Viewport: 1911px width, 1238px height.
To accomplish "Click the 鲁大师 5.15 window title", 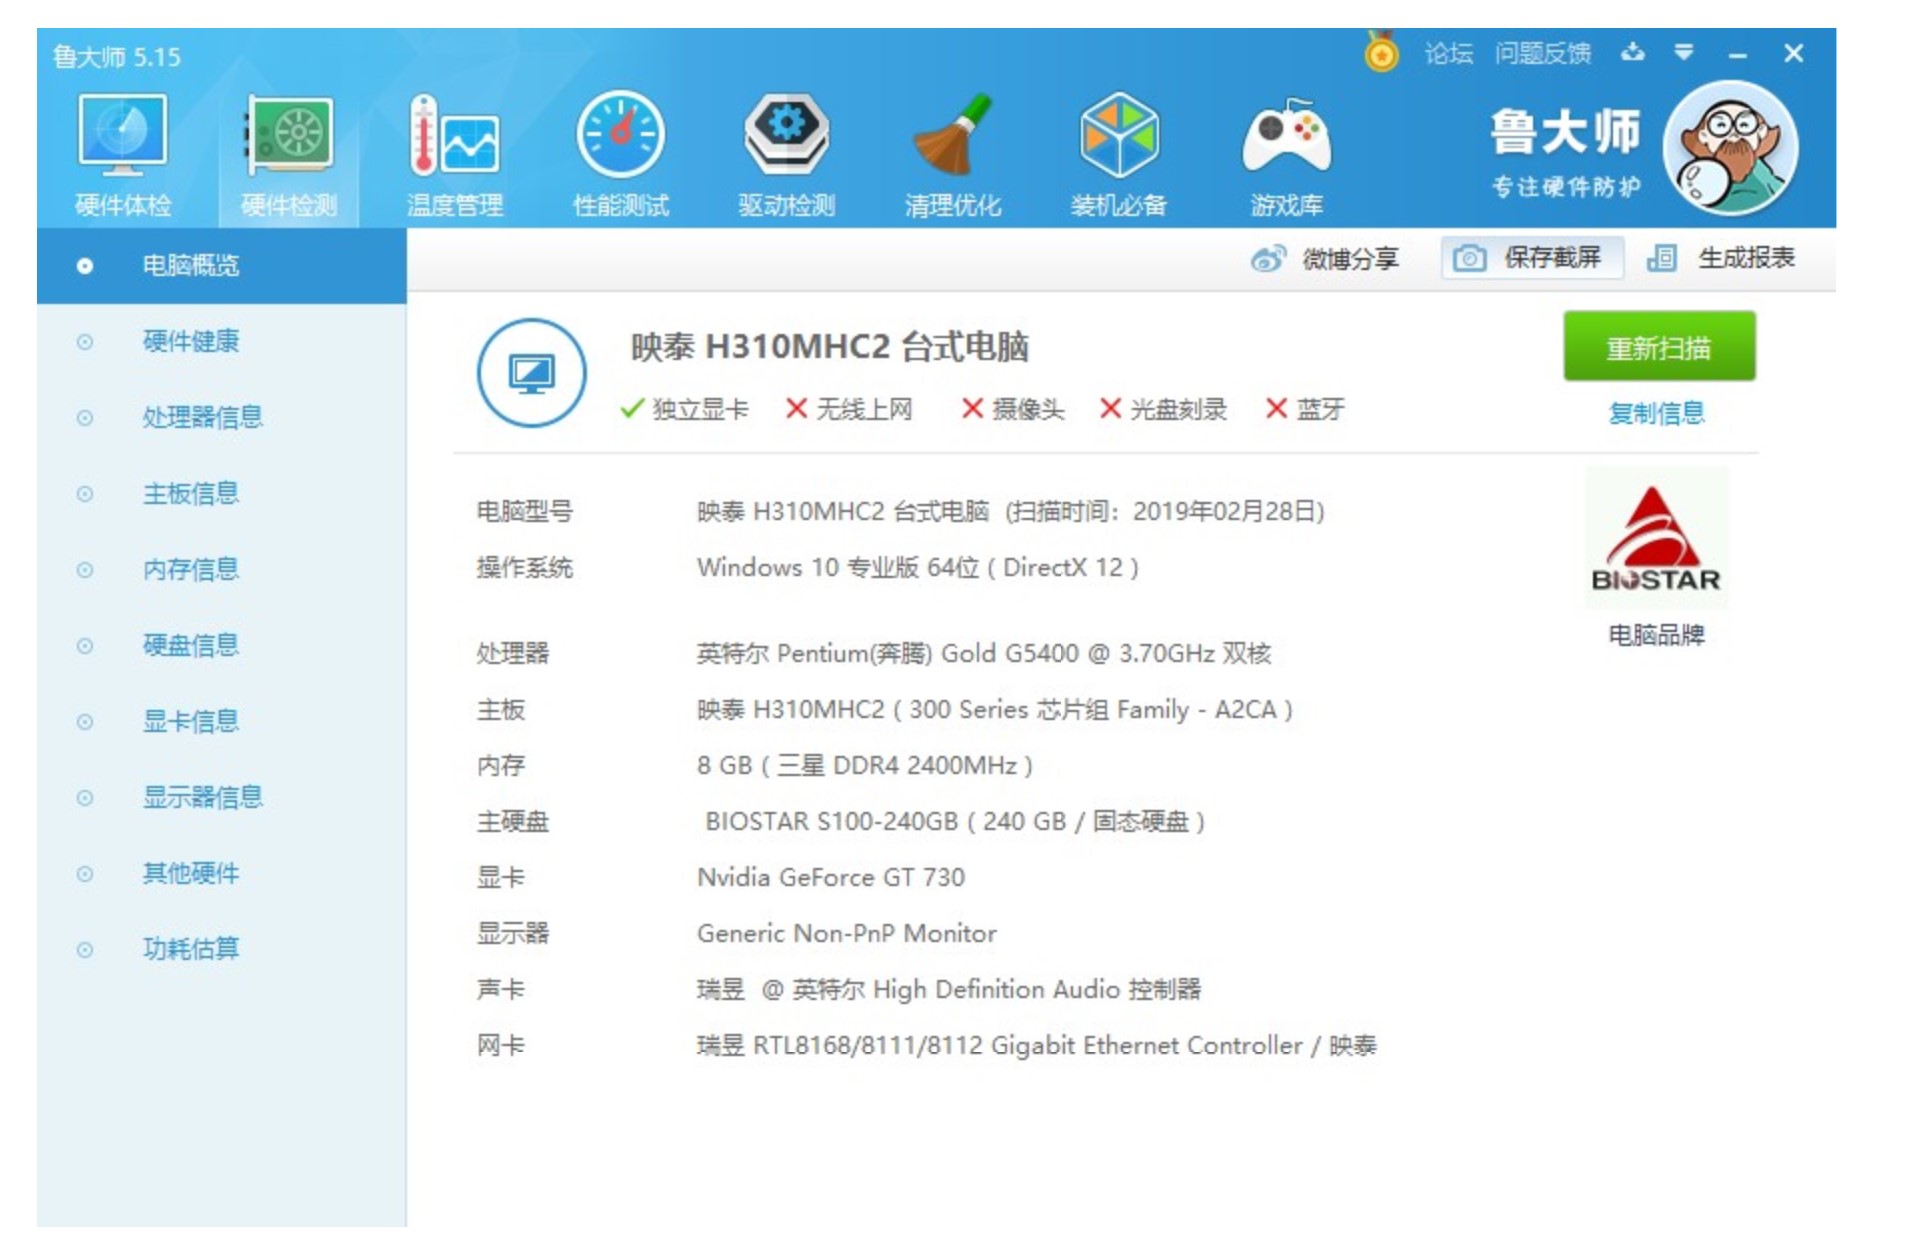I will pyautogui.click(x=117, y=57).
